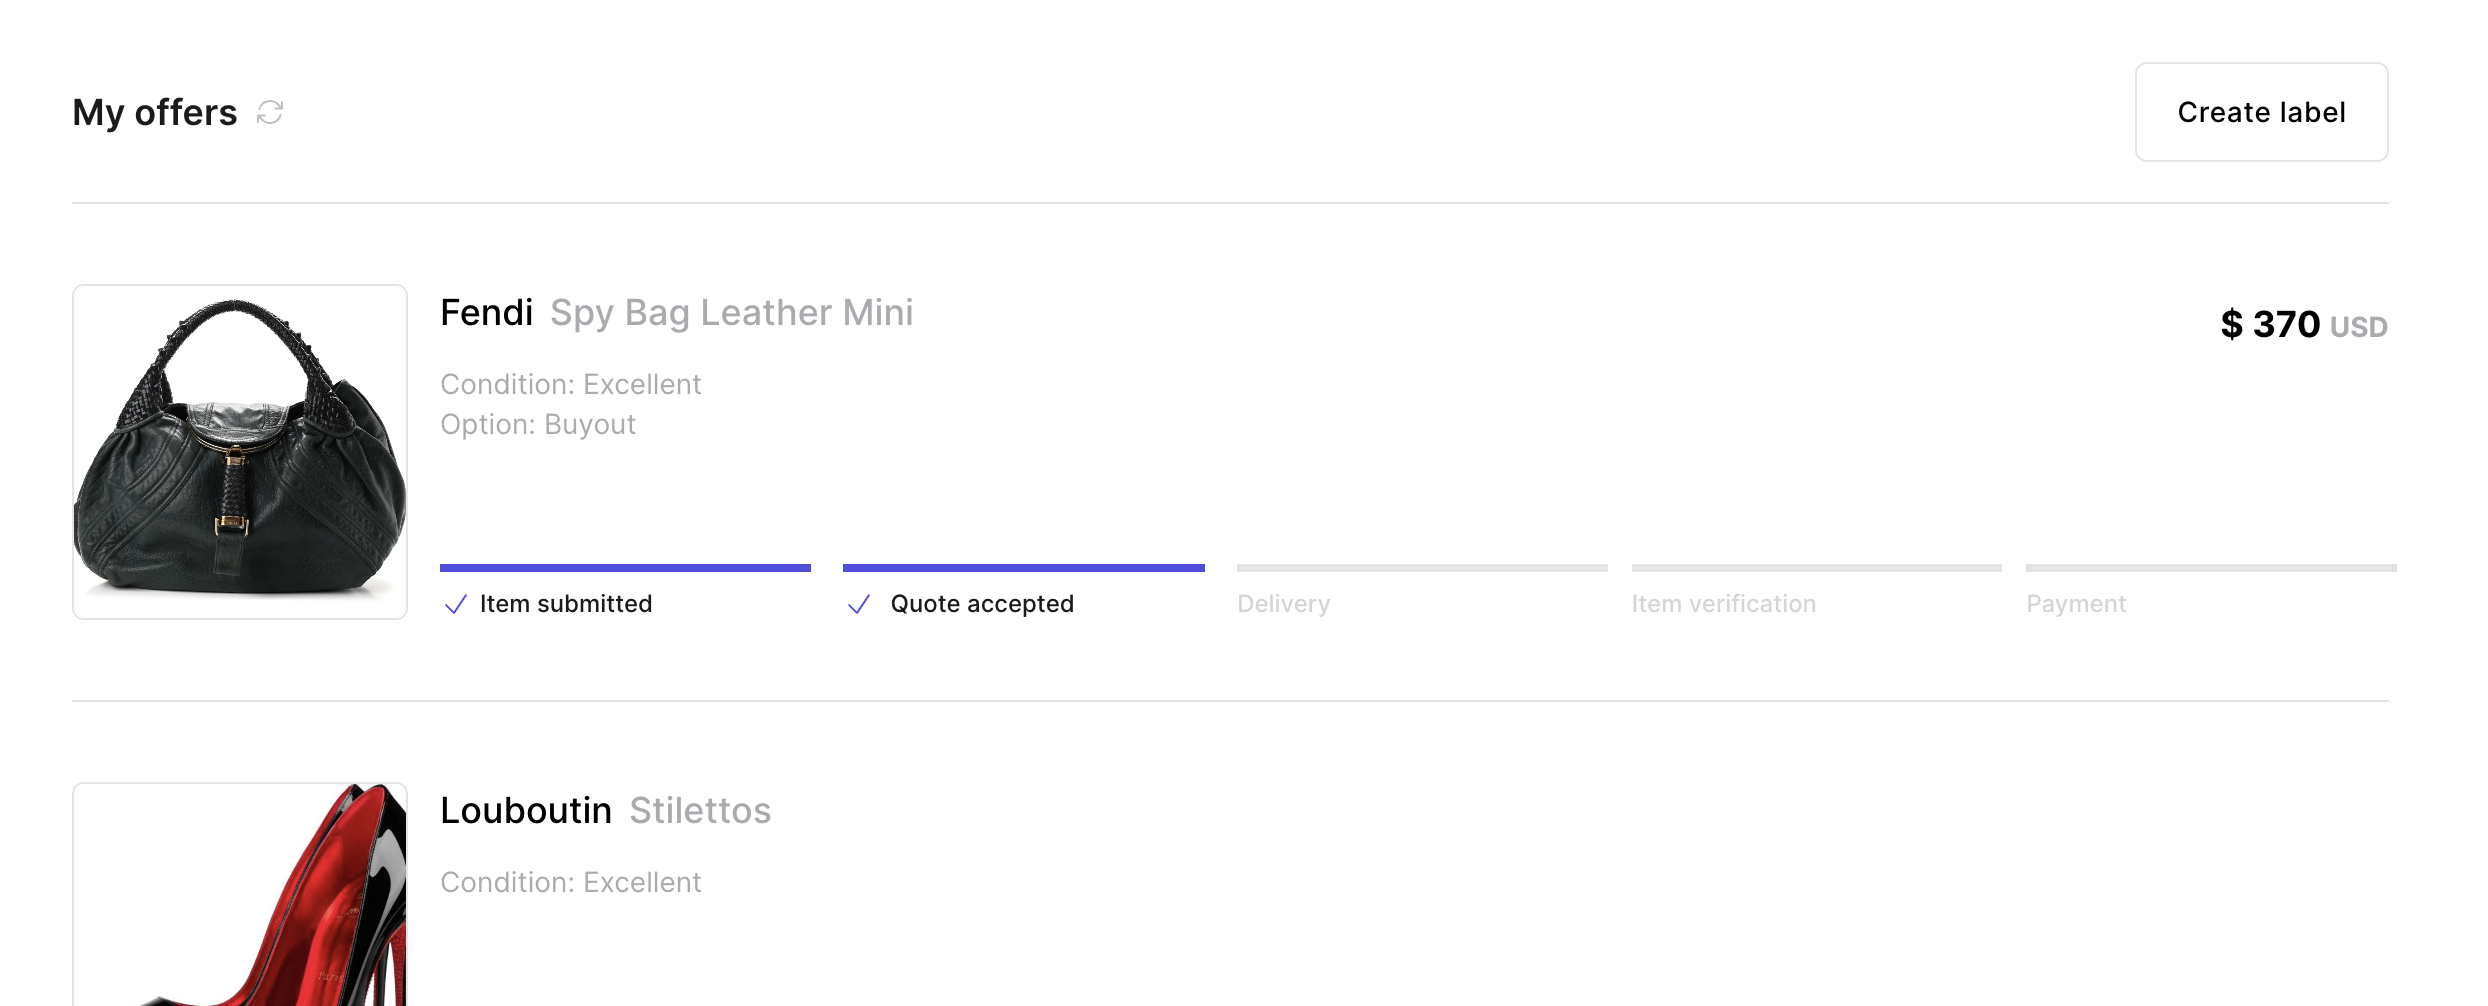Click the My offers heading
The height and width of the screenshot is (1006, 2488).
[x=155, y=113]
